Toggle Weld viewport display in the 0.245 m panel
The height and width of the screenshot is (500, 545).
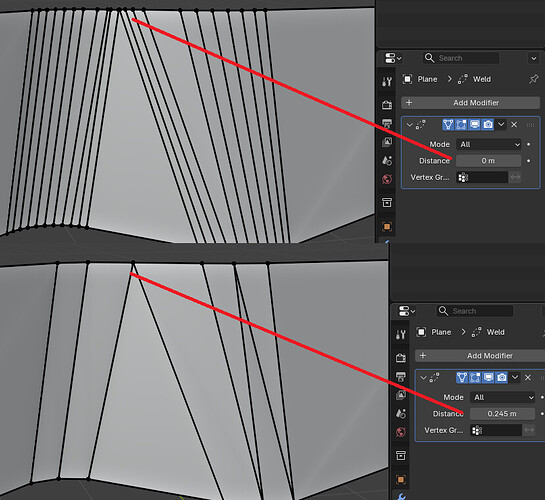[x=488, y=377]
